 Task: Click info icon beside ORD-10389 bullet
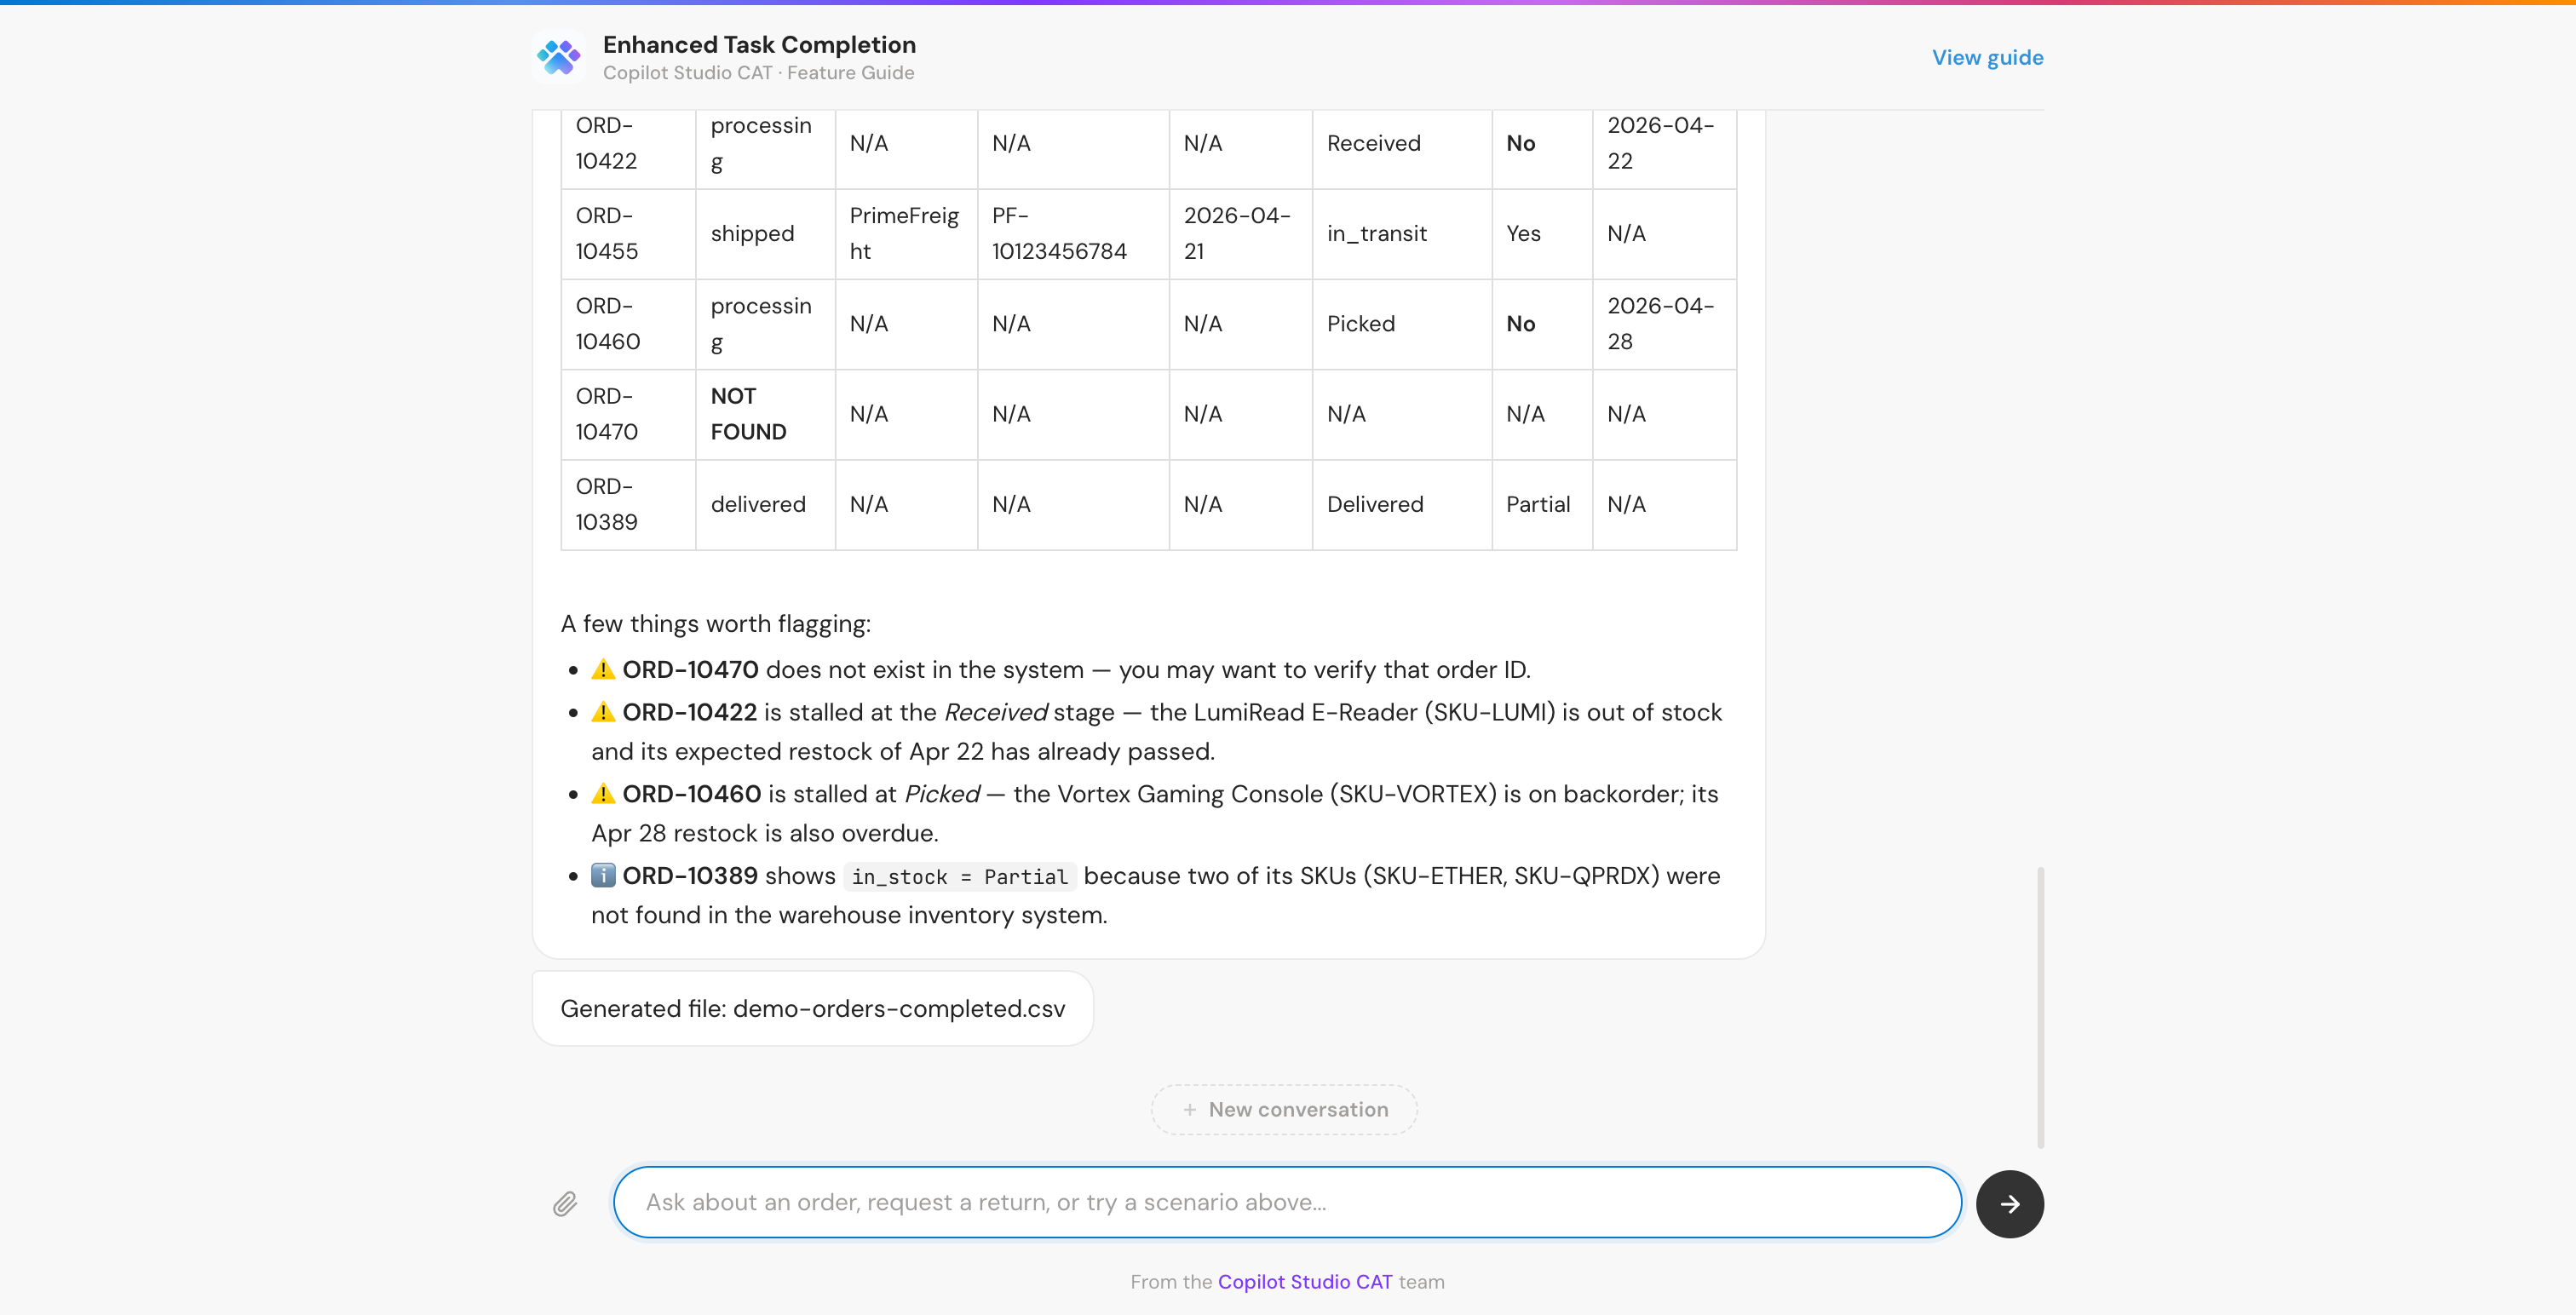[603, 875]
